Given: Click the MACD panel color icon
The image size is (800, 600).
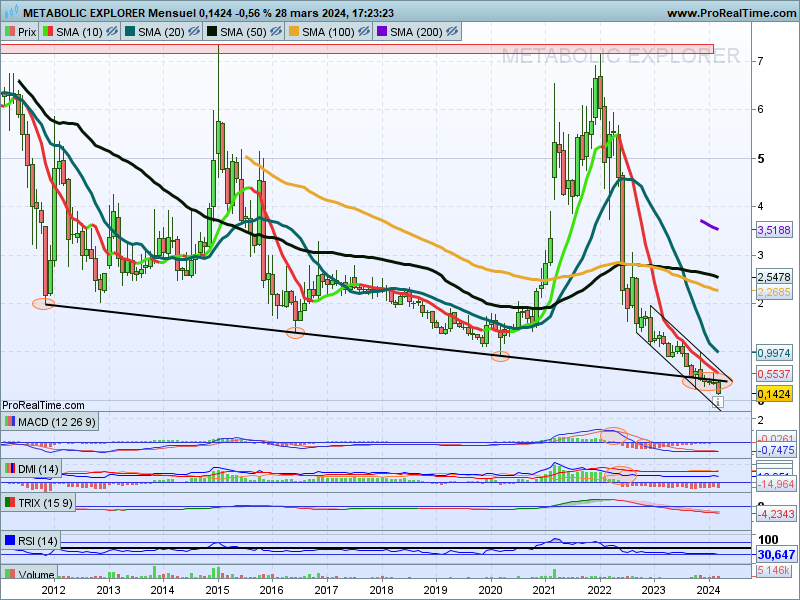Looking at the screenshot, I should (10, 422).
